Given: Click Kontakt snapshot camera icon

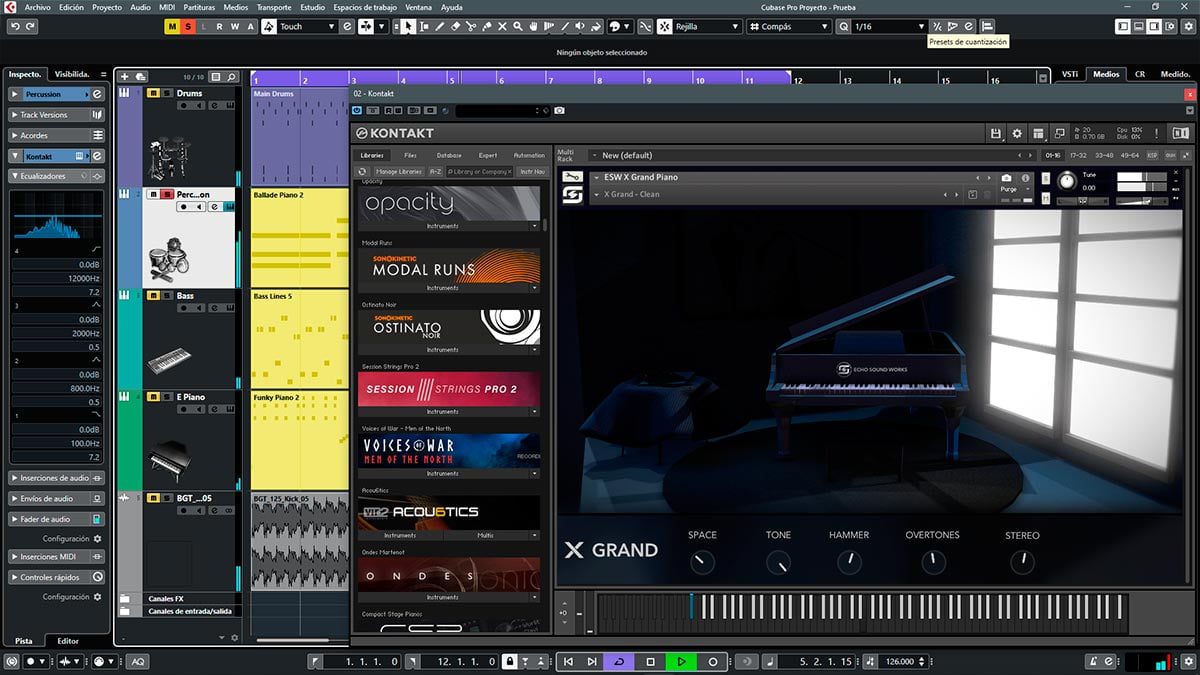Looking at the screenshot, I should pyautogui.click(x=1006, y=178).
